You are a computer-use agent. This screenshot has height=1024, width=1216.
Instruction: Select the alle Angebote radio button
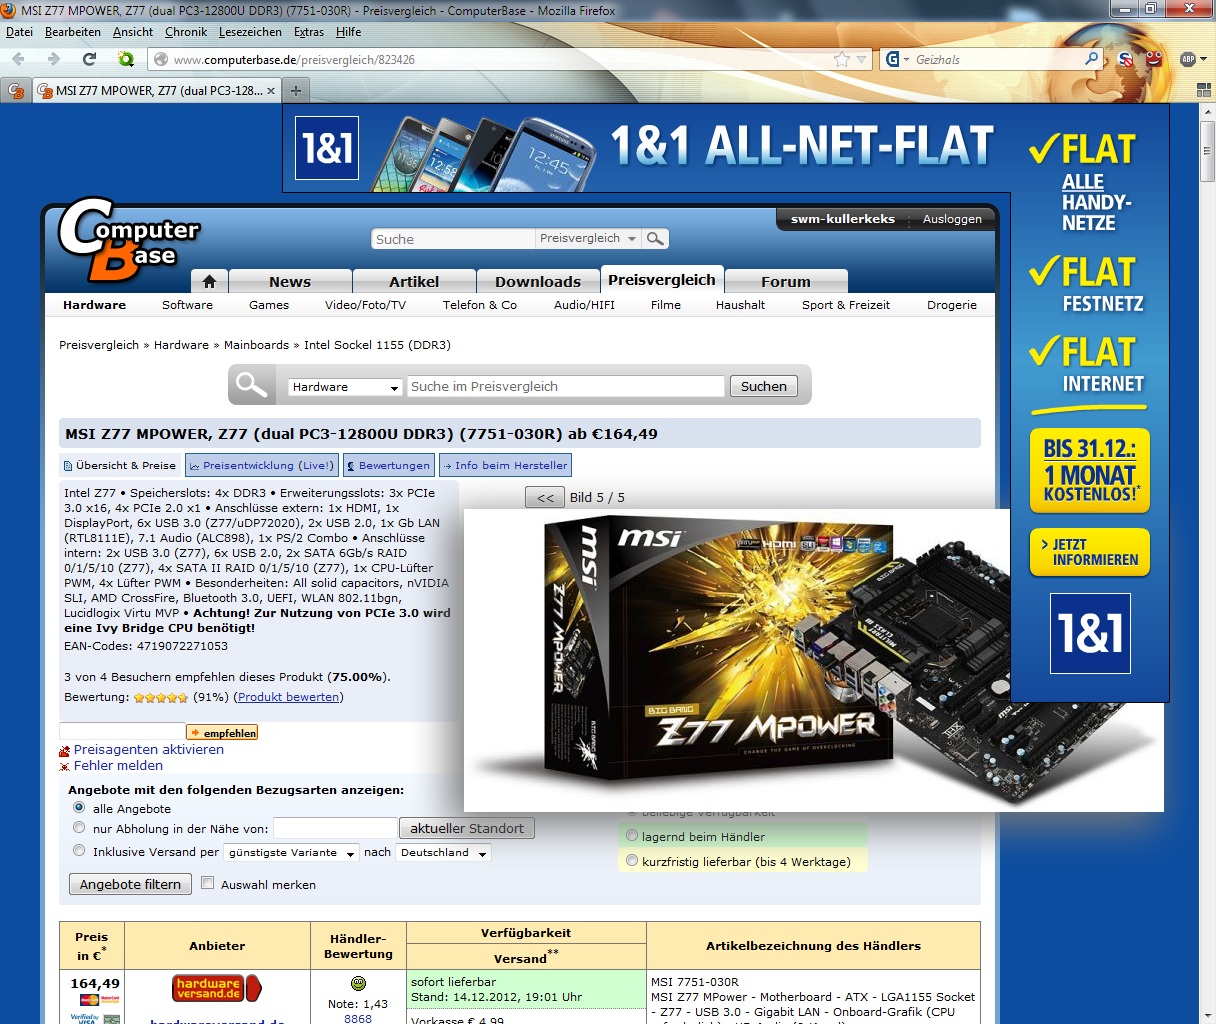click(79, 807)
